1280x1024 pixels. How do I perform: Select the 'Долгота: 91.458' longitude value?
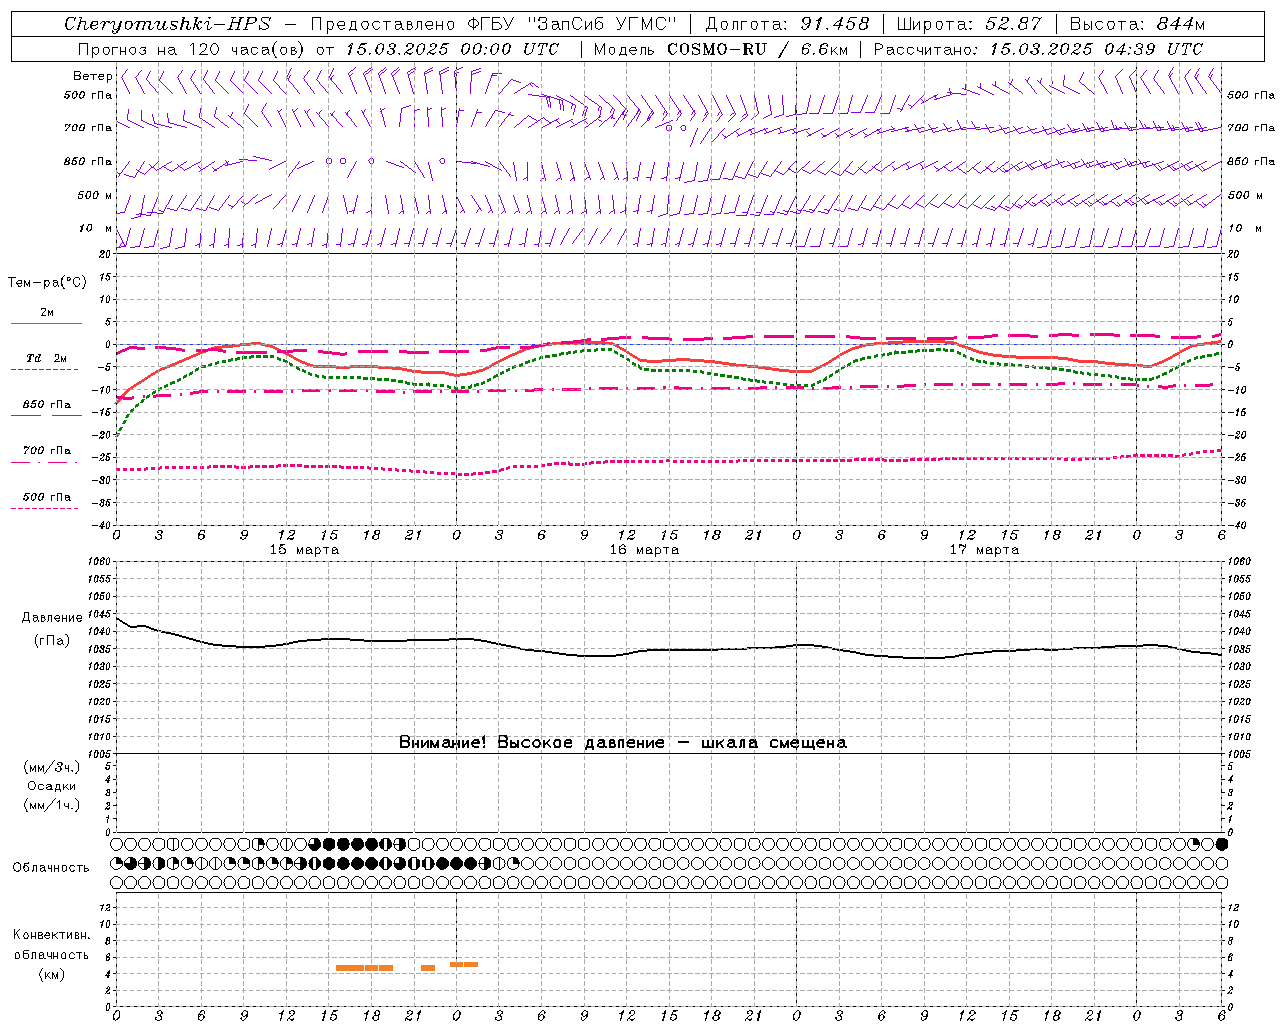pyautogui.click(x=787, y=23)
